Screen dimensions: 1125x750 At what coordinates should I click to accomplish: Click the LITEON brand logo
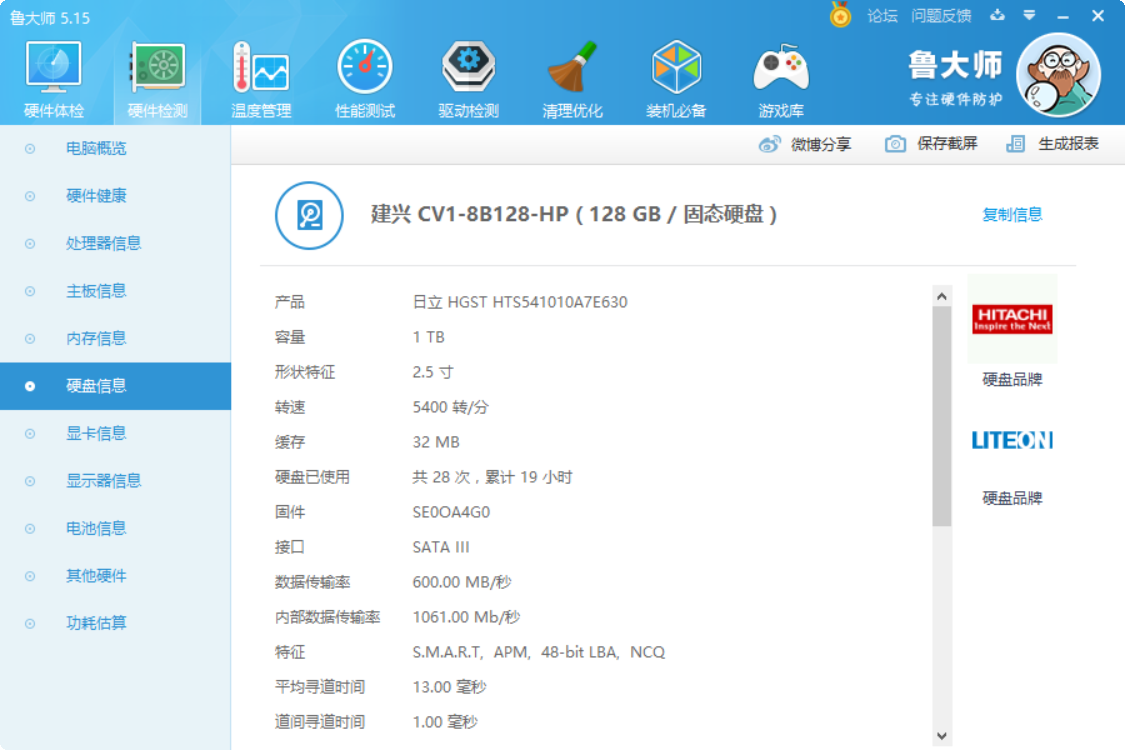coord(1012,440)
